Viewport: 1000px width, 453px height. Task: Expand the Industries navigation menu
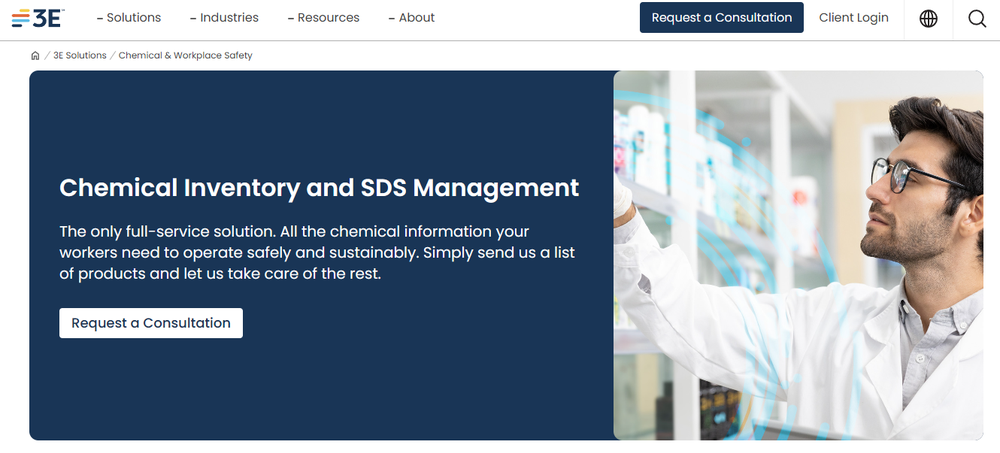[x=229, y=18]
